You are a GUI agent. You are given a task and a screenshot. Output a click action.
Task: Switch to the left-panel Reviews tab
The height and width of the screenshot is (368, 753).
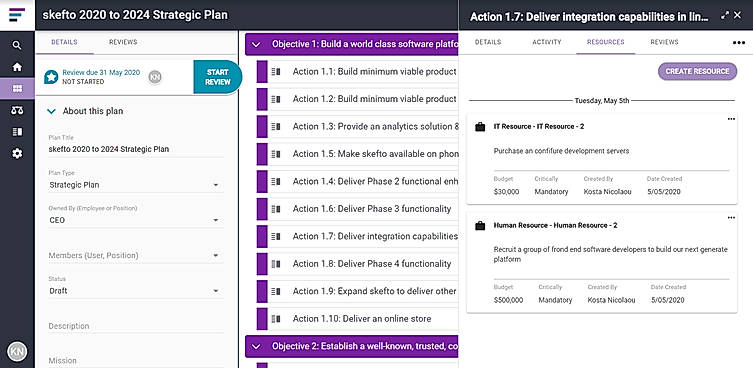pos(123,42)
